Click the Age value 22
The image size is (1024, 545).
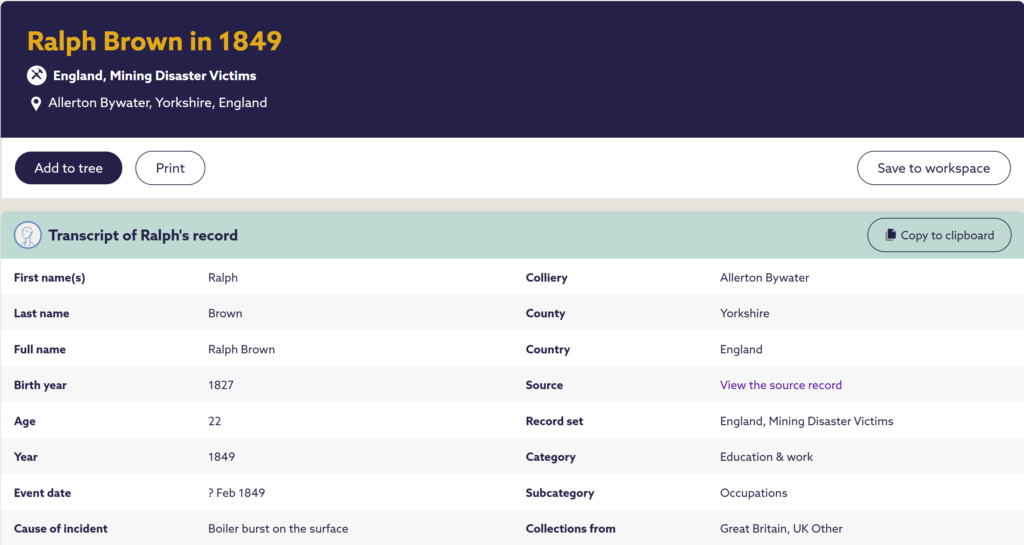(x=215, y=421)
